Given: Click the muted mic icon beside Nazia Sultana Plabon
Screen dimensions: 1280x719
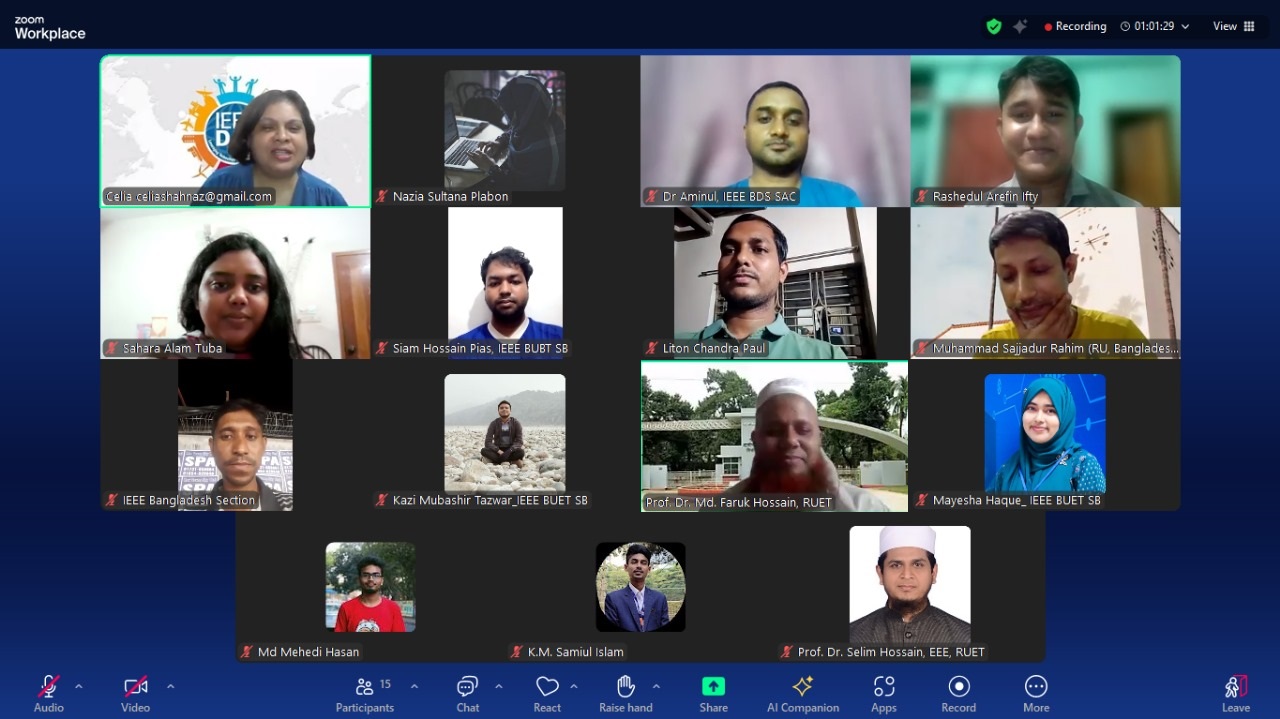Looking at the screenshot, I should (382, 197).
